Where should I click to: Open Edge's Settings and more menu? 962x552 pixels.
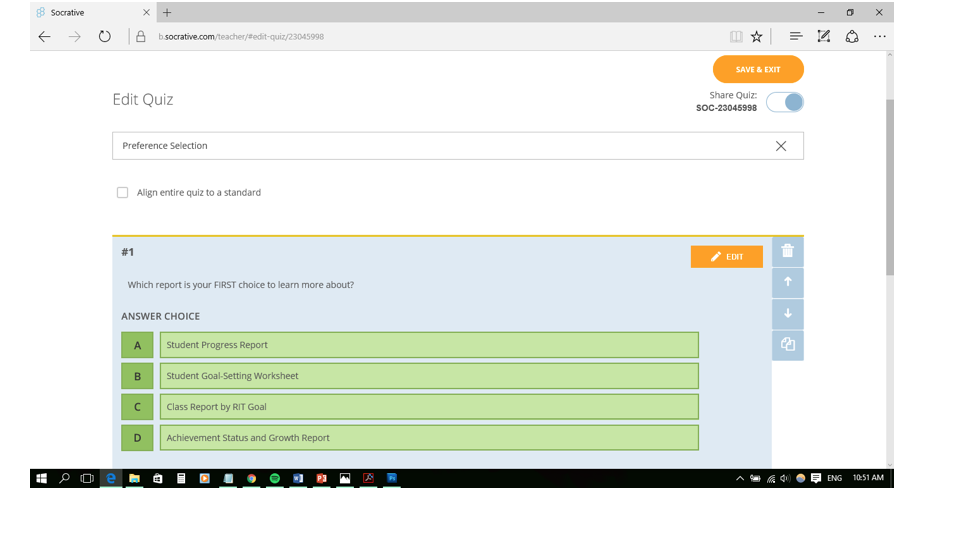point(880,37)
